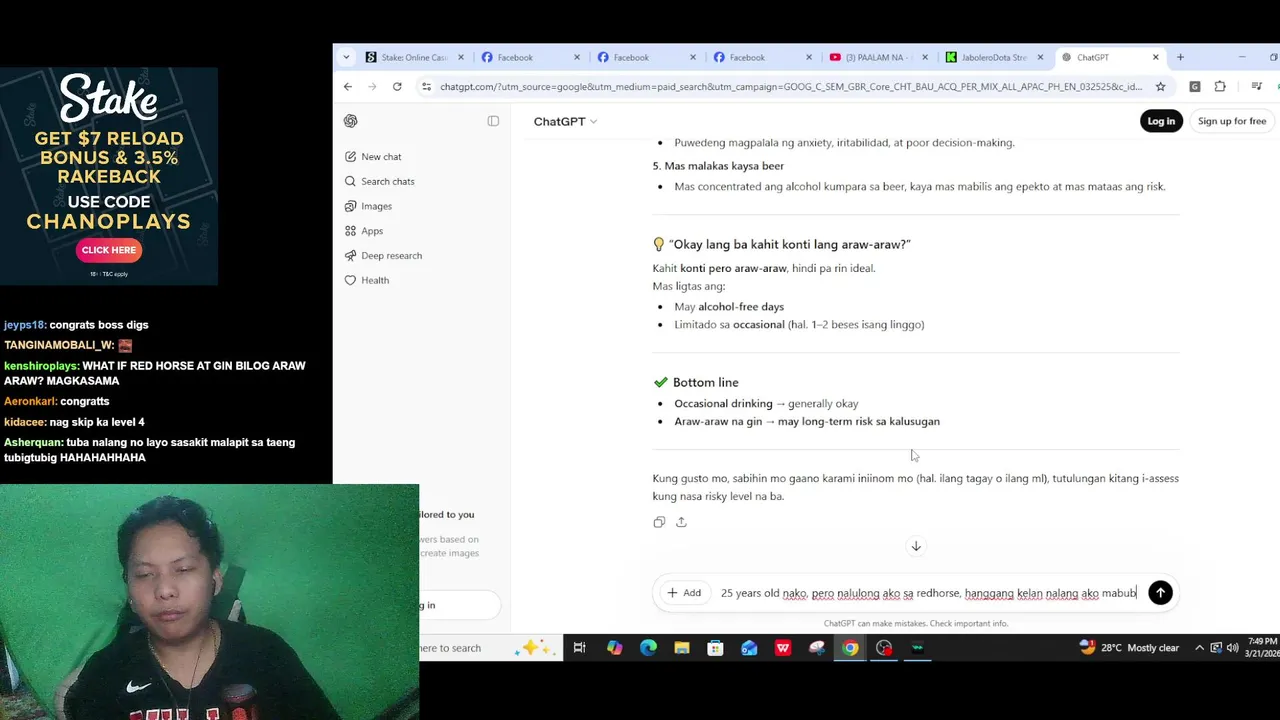Launch Microsoft Edge from taskbar
The image size is (1280, 720).
[x=648, y=648]
